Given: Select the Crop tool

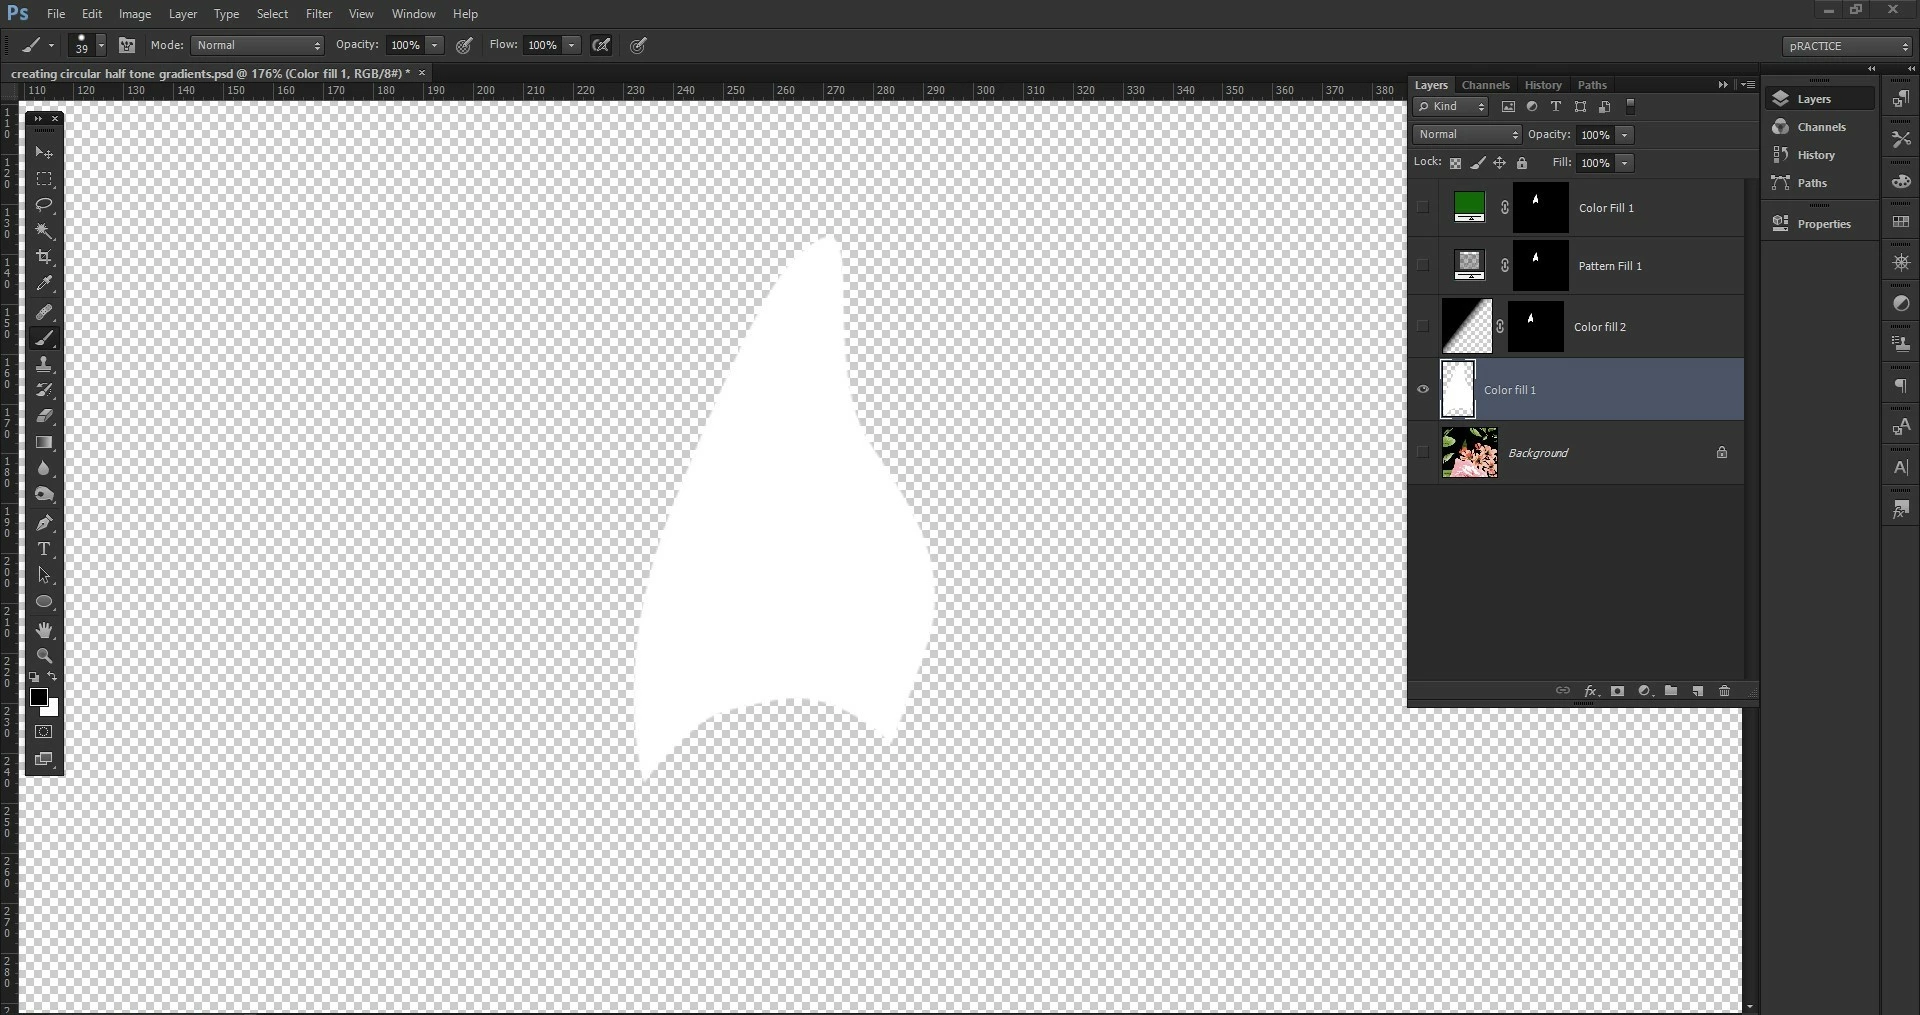Looking at the screenshot, I should click(x=44, y=257).
